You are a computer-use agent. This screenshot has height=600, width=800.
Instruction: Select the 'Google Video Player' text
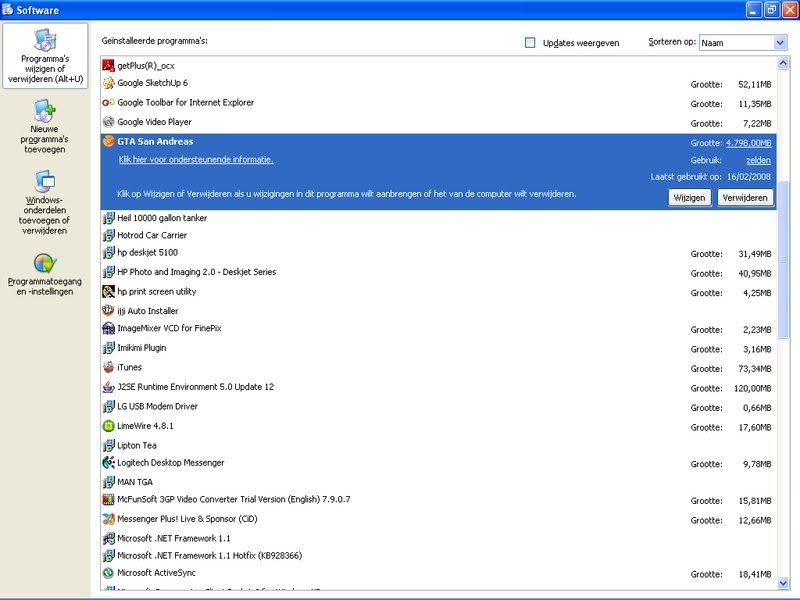[155, 122]
